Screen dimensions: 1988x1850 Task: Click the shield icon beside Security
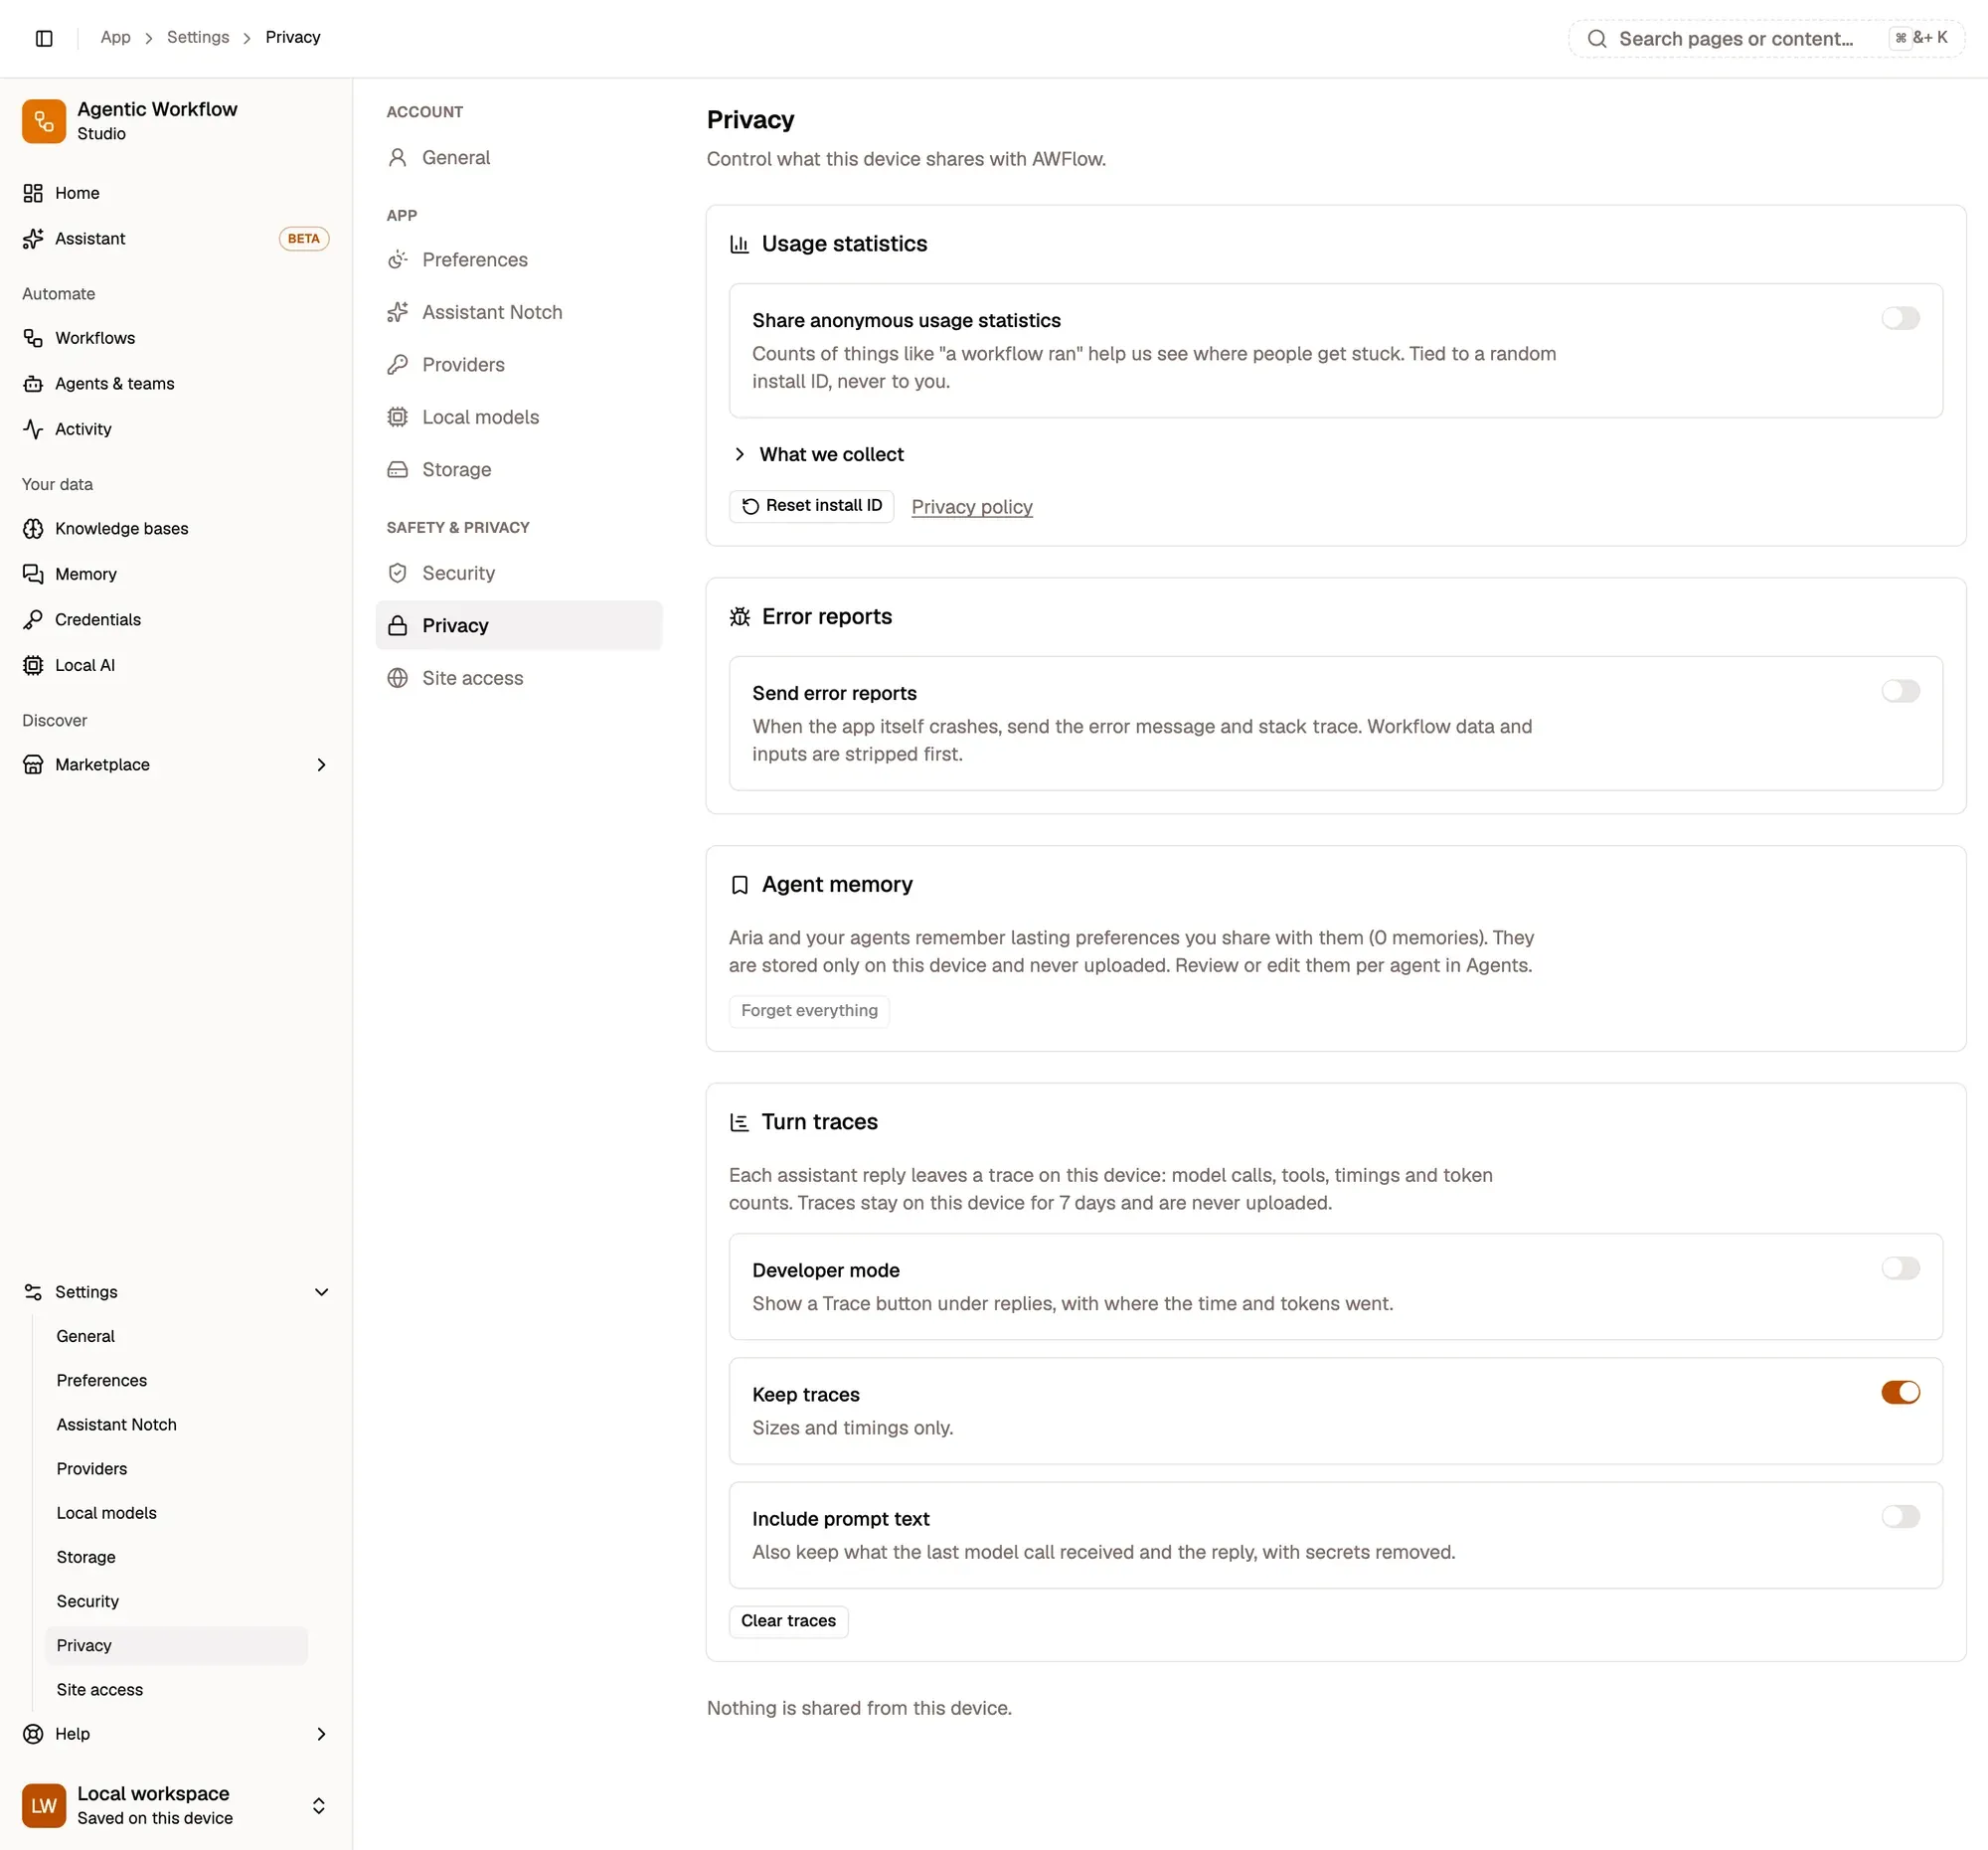point(397,573)
